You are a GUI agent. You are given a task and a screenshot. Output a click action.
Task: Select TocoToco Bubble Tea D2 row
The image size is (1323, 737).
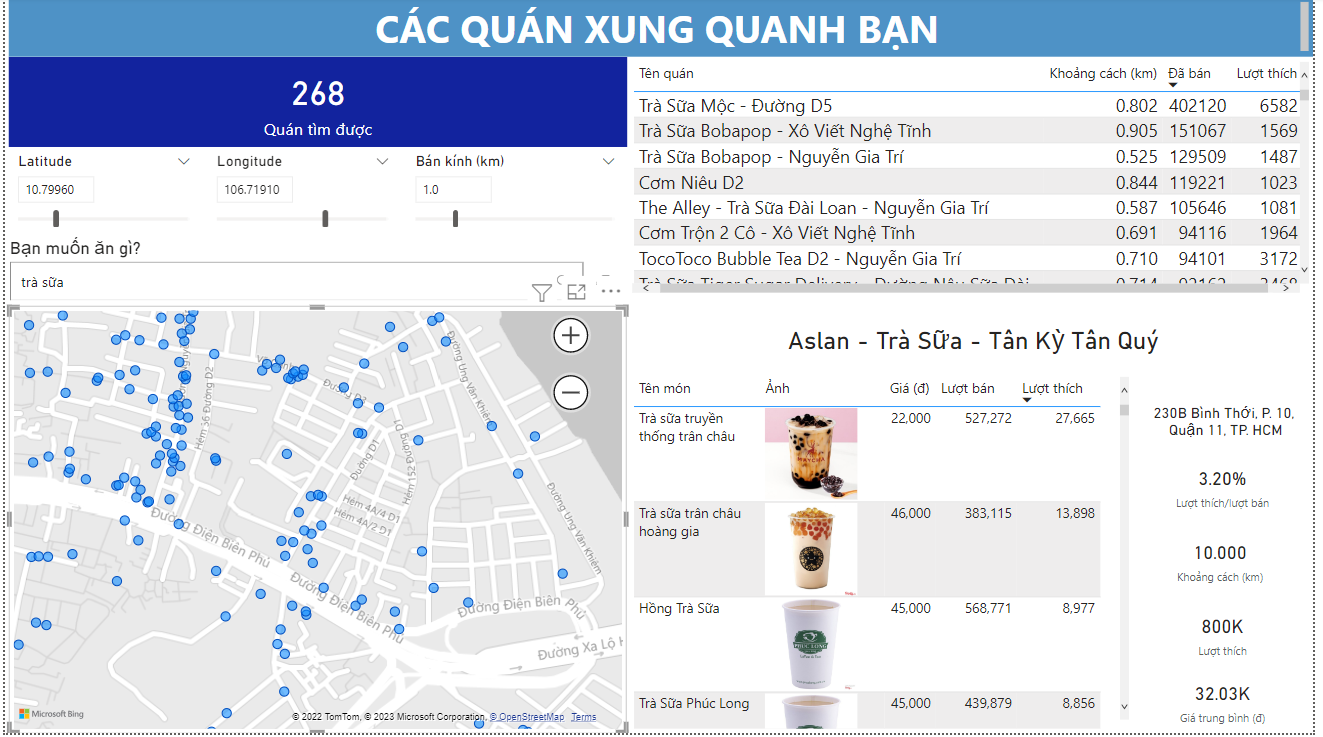(x=966, y=259)
